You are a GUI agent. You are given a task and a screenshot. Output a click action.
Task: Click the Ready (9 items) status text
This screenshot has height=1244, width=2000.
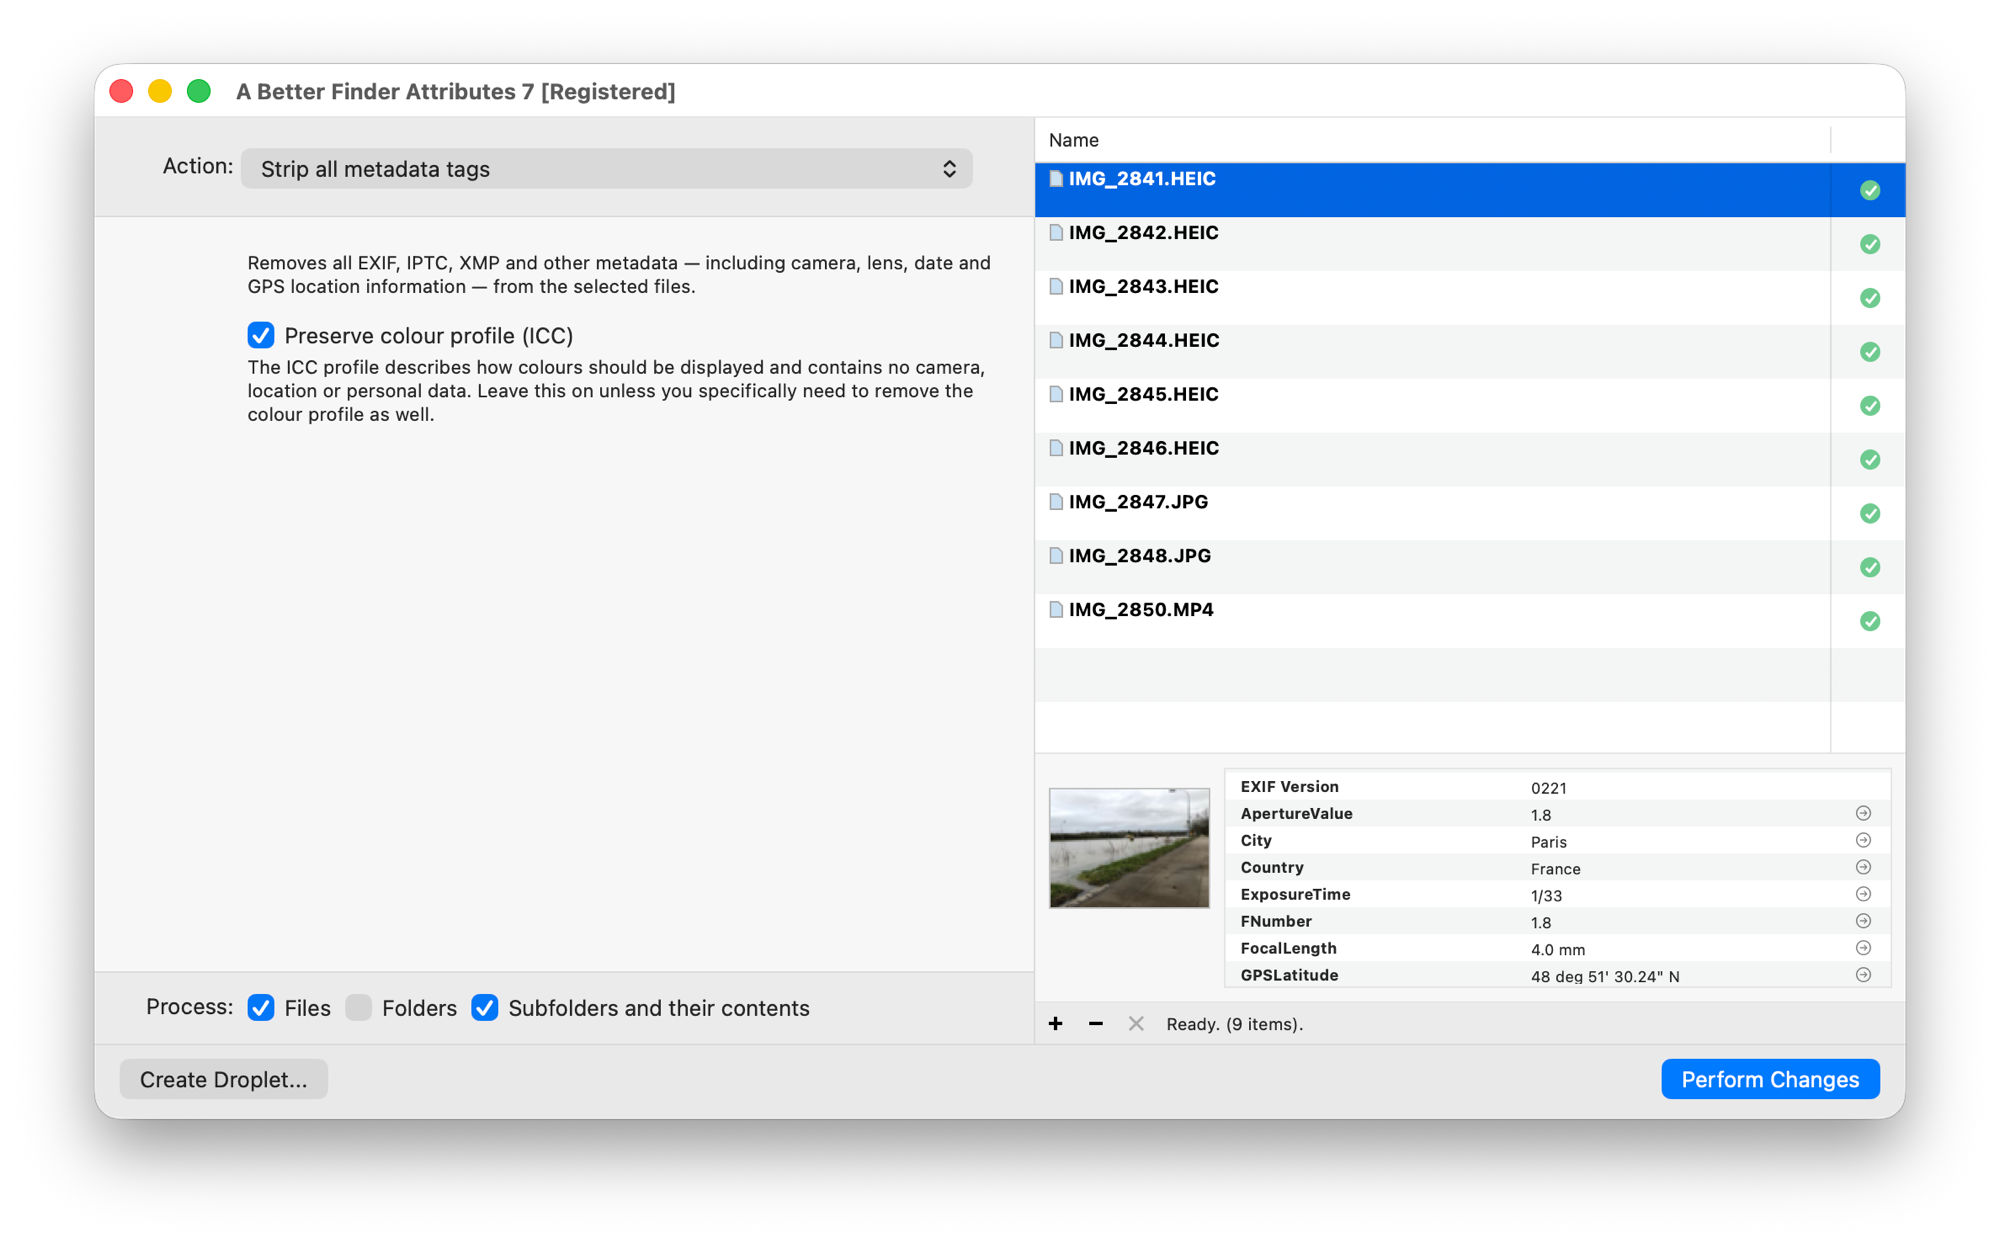1234,1024
